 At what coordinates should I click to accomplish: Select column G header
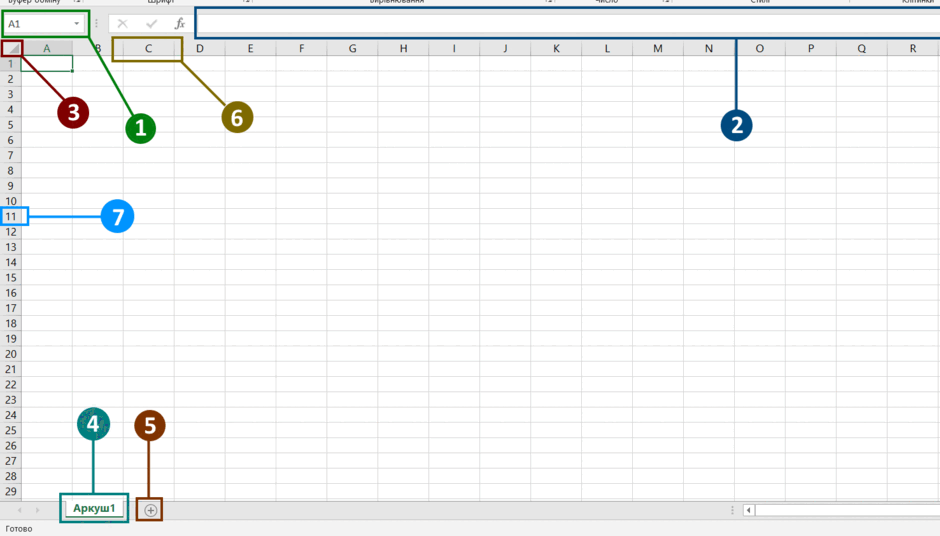352,49
